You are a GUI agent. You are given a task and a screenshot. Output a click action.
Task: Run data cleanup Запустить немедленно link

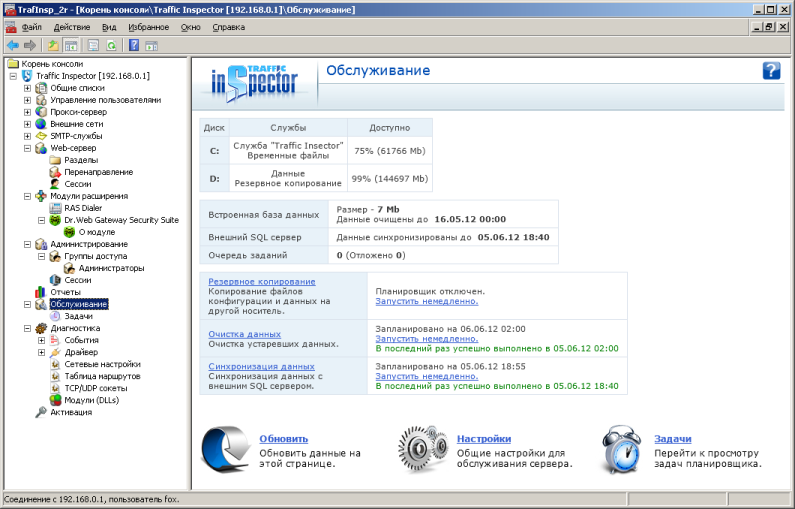click(x=426, y=339)
